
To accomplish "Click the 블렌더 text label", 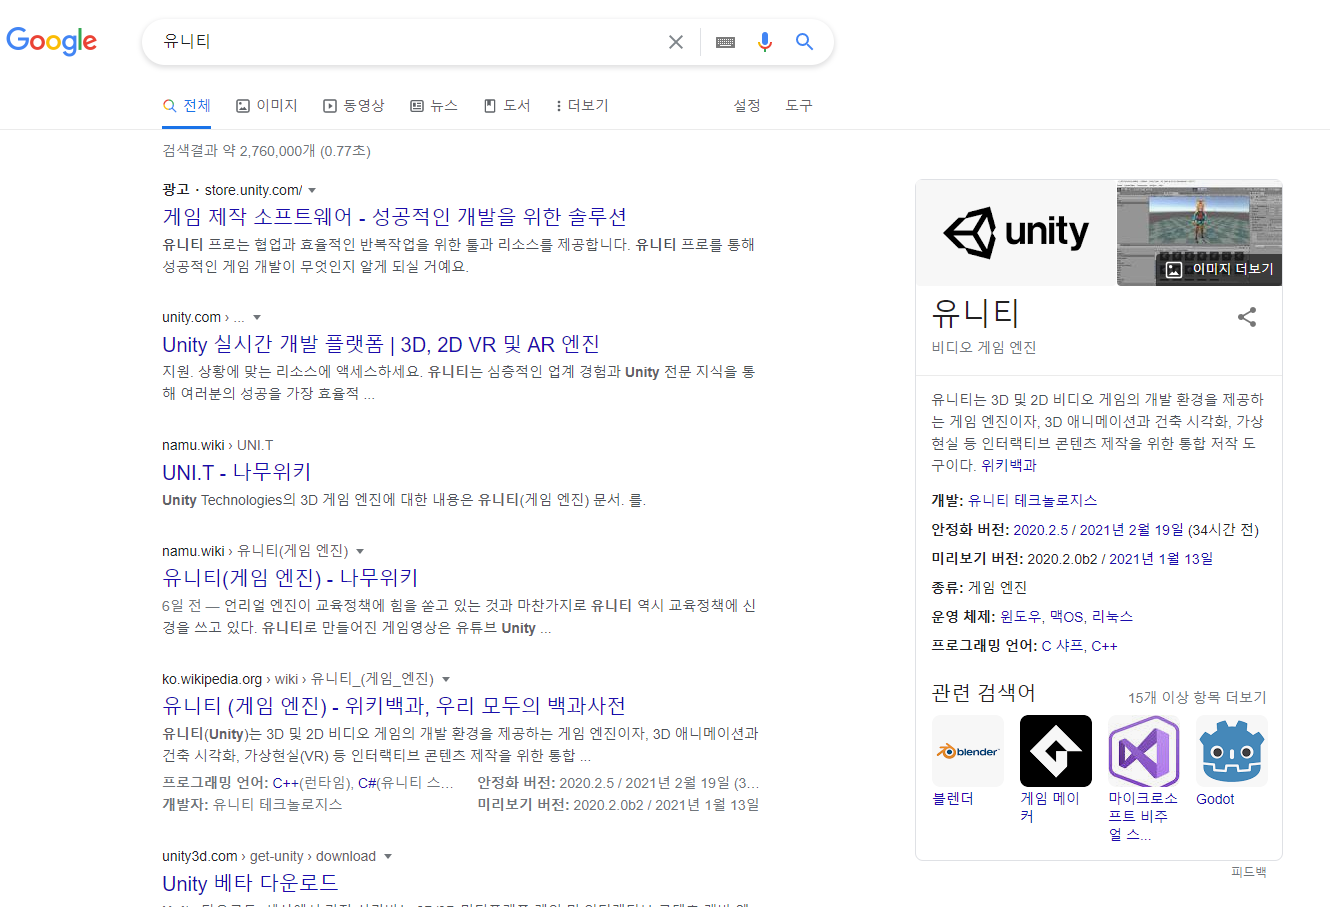I will click(953, 799).
